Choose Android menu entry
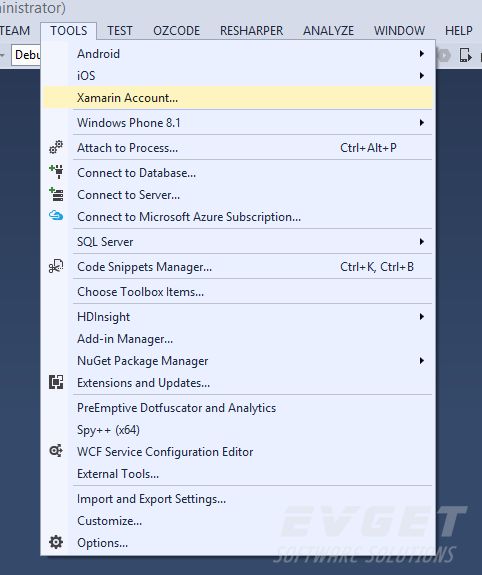 [x=238, y=54]
